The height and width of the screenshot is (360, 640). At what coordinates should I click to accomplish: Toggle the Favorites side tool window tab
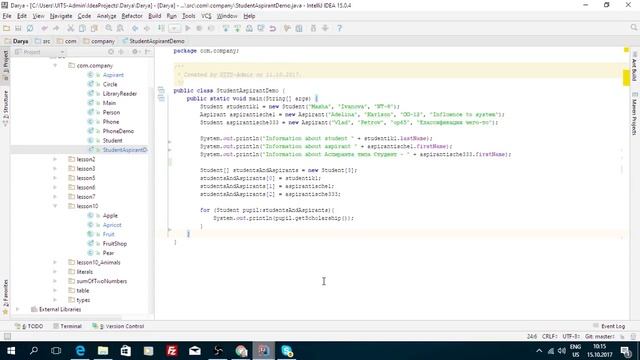point(5,296)
